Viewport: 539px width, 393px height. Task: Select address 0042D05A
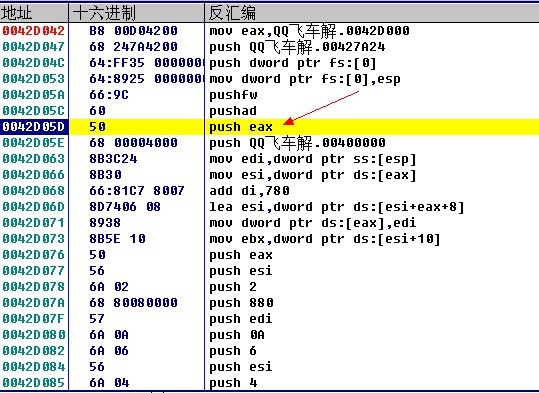click(x=33, y=95)
